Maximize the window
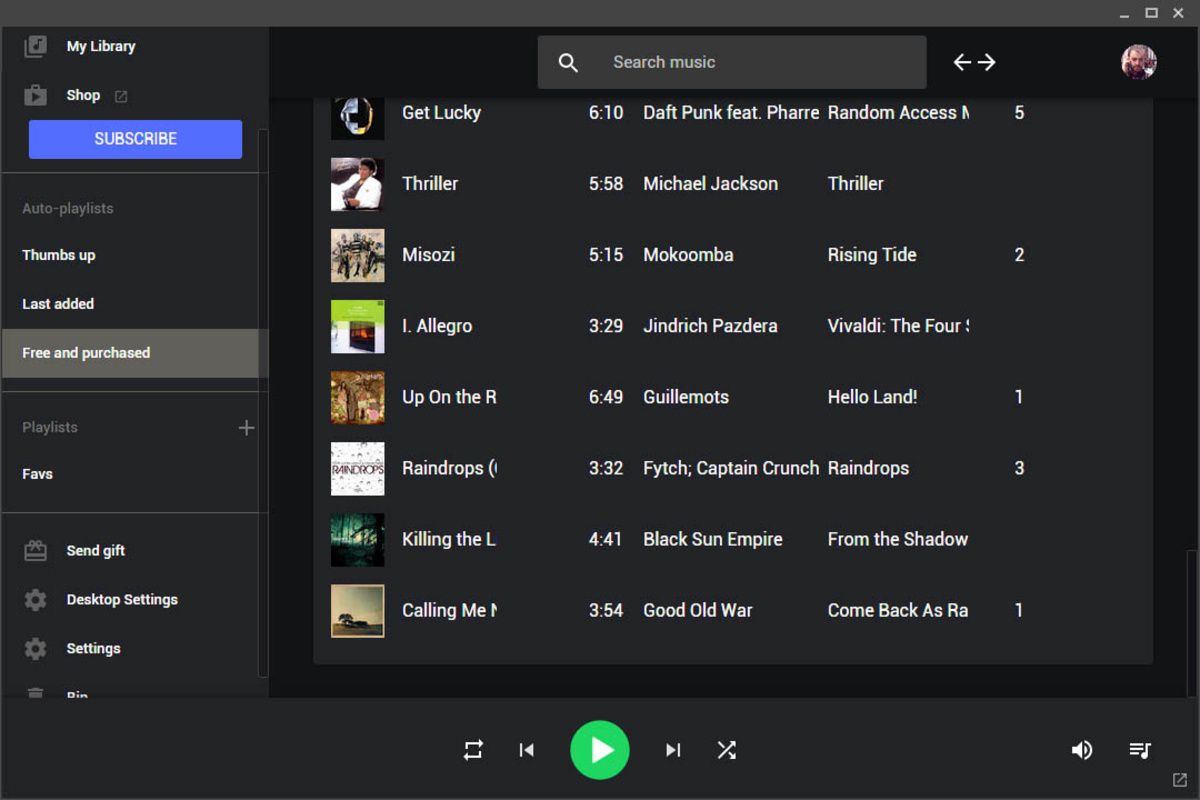This screenshot has height=800, width=1200. pos(1151,13)
